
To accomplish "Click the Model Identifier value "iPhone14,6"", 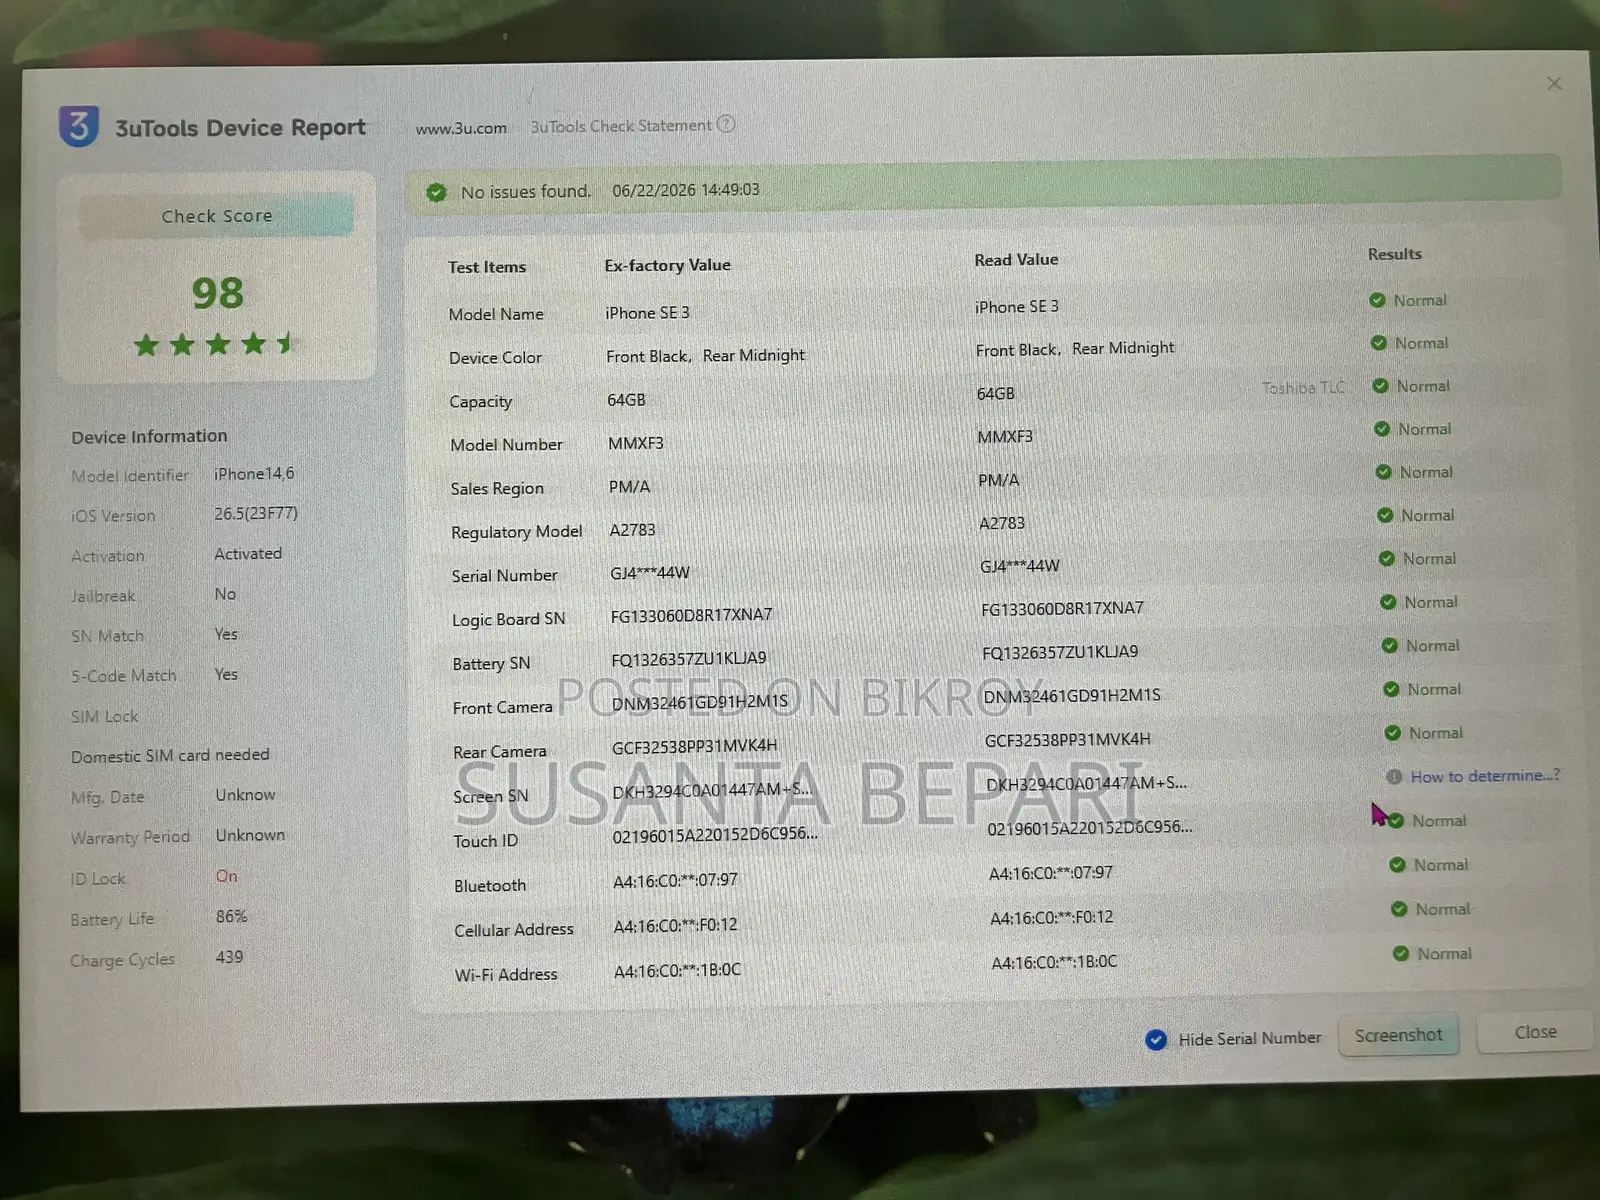I will click(254, 474).
